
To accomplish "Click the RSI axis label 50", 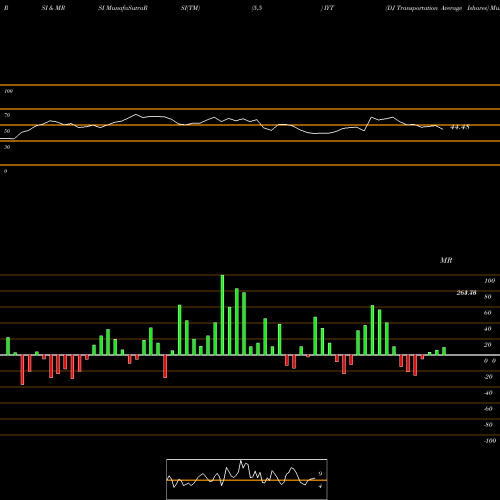I will (x=7, y=131).
